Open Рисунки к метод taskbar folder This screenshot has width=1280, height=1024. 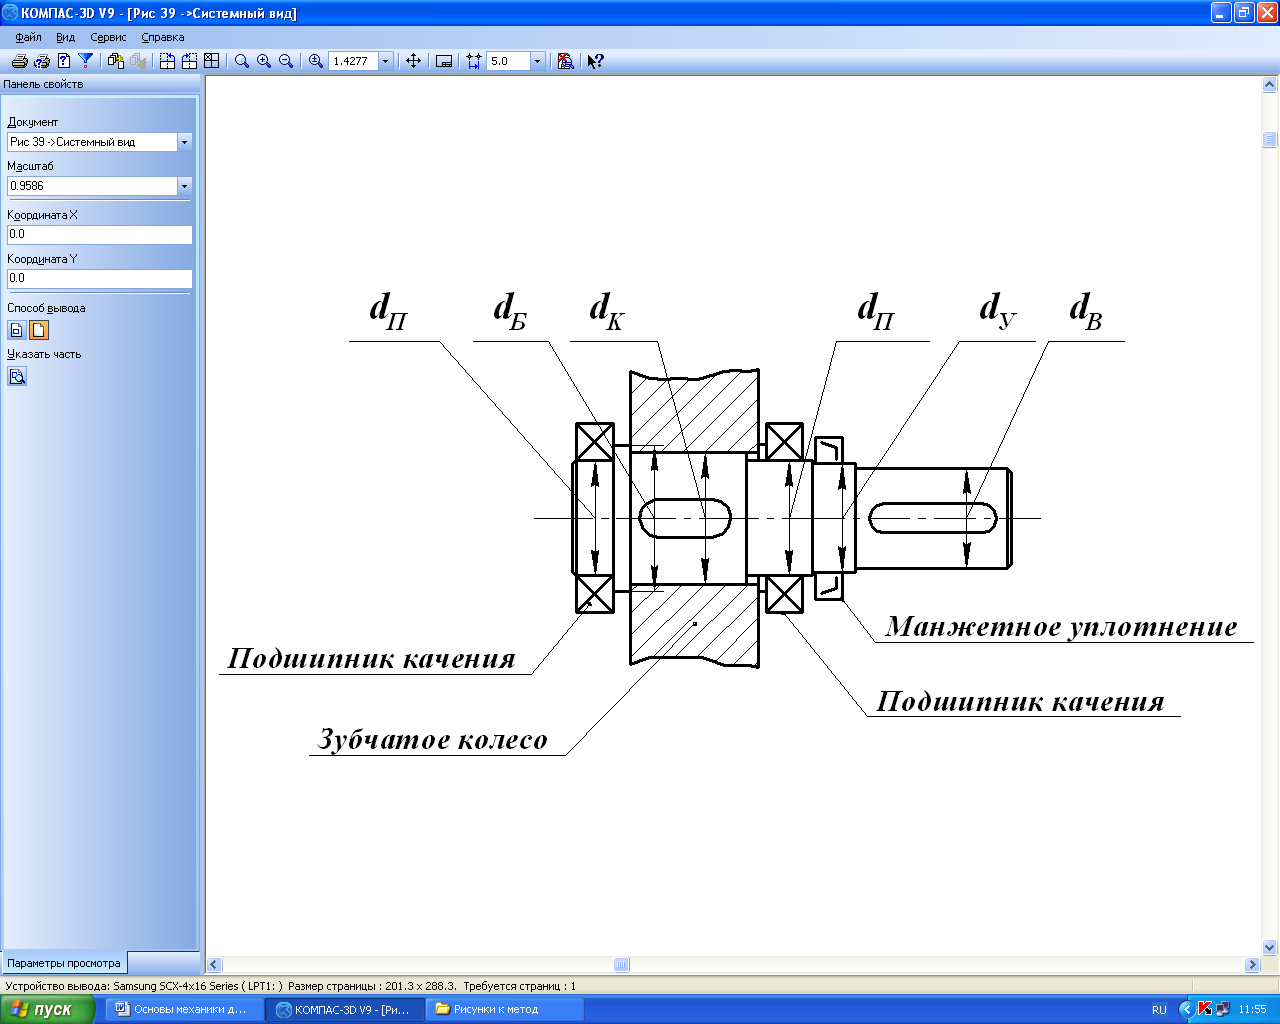coord(504,1009)
